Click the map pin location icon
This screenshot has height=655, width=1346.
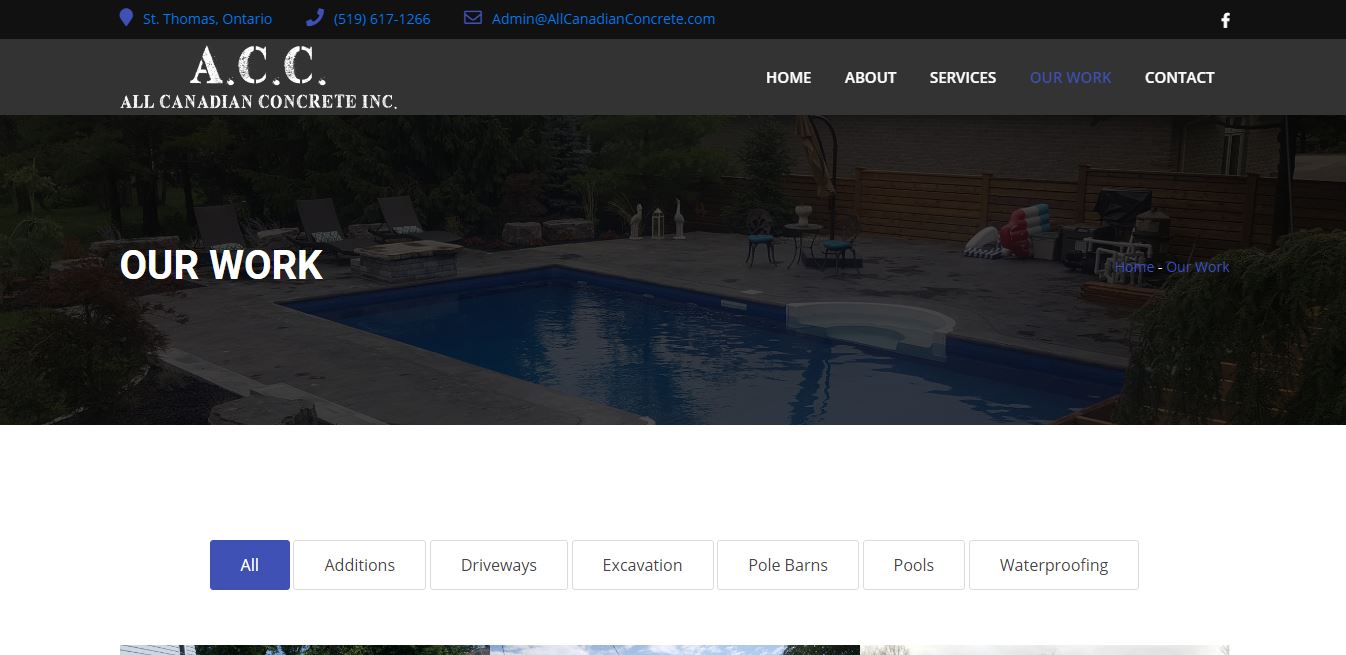tap(126, 18)
